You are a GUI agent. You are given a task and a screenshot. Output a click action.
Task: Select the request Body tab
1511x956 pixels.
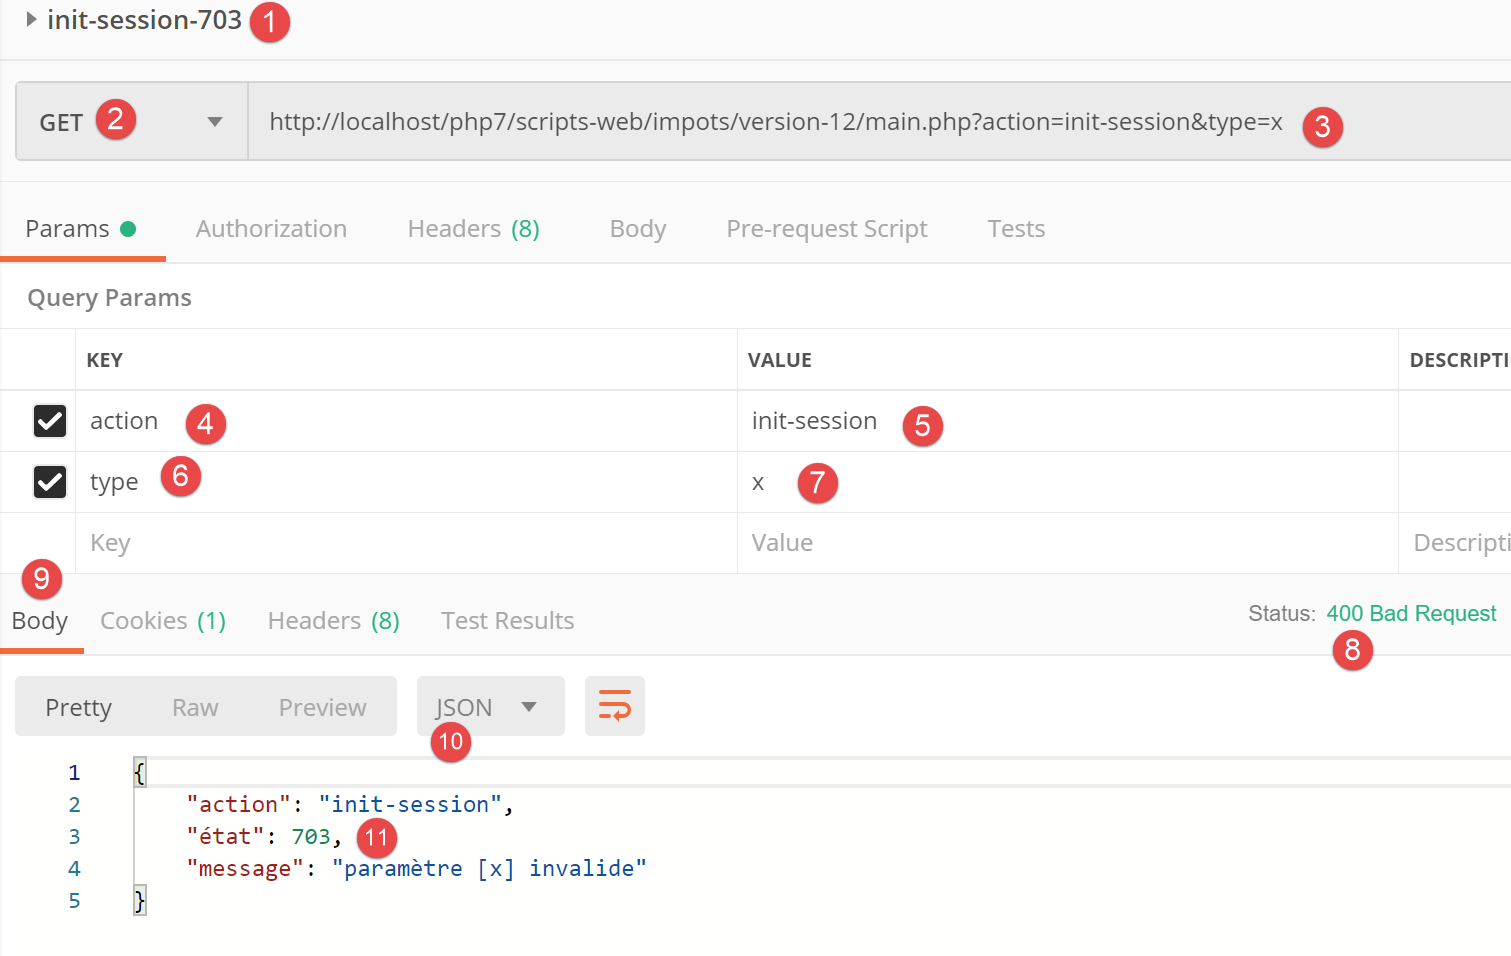point(637,229)
